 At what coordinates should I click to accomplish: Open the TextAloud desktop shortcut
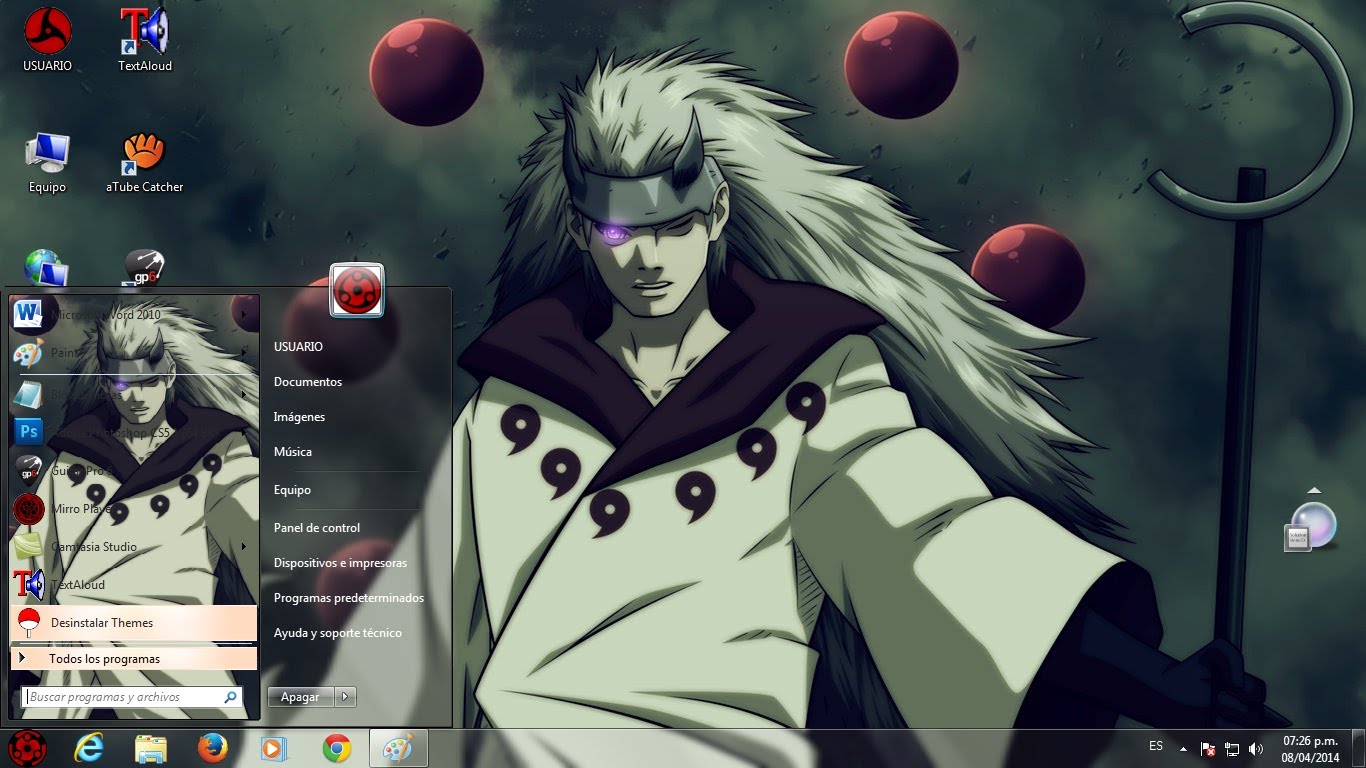(145, 39)
